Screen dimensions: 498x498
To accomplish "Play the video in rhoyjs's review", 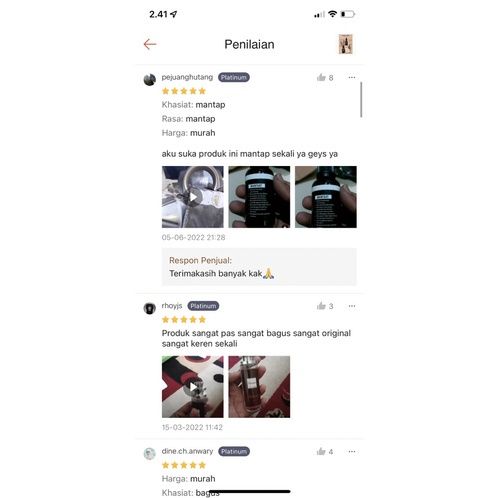I will [193, 387].
